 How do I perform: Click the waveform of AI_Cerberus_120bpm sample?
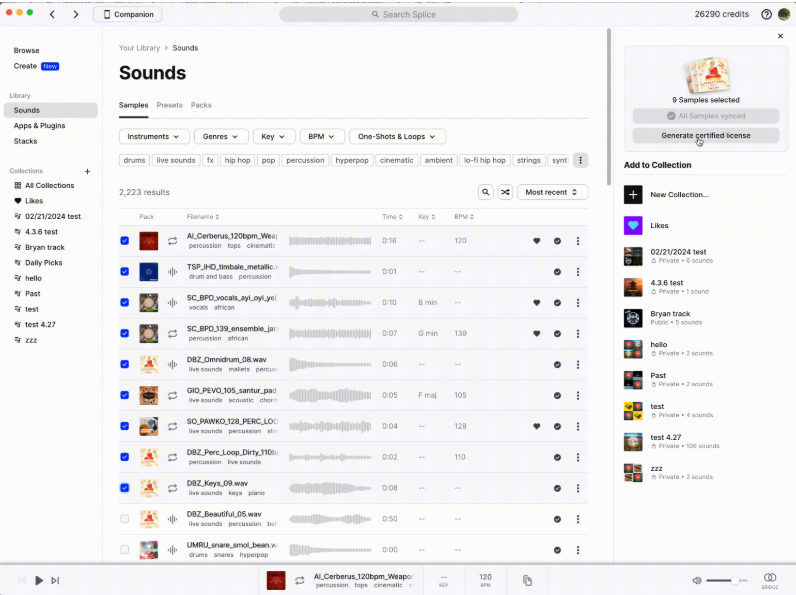coord(330,241)
